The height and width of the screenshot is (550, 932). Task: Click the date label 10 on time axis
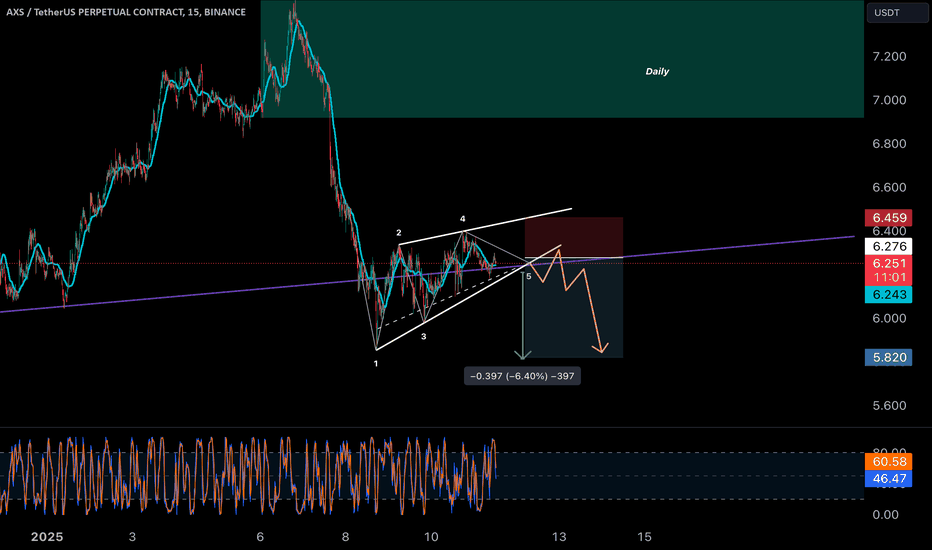point(431,537)
